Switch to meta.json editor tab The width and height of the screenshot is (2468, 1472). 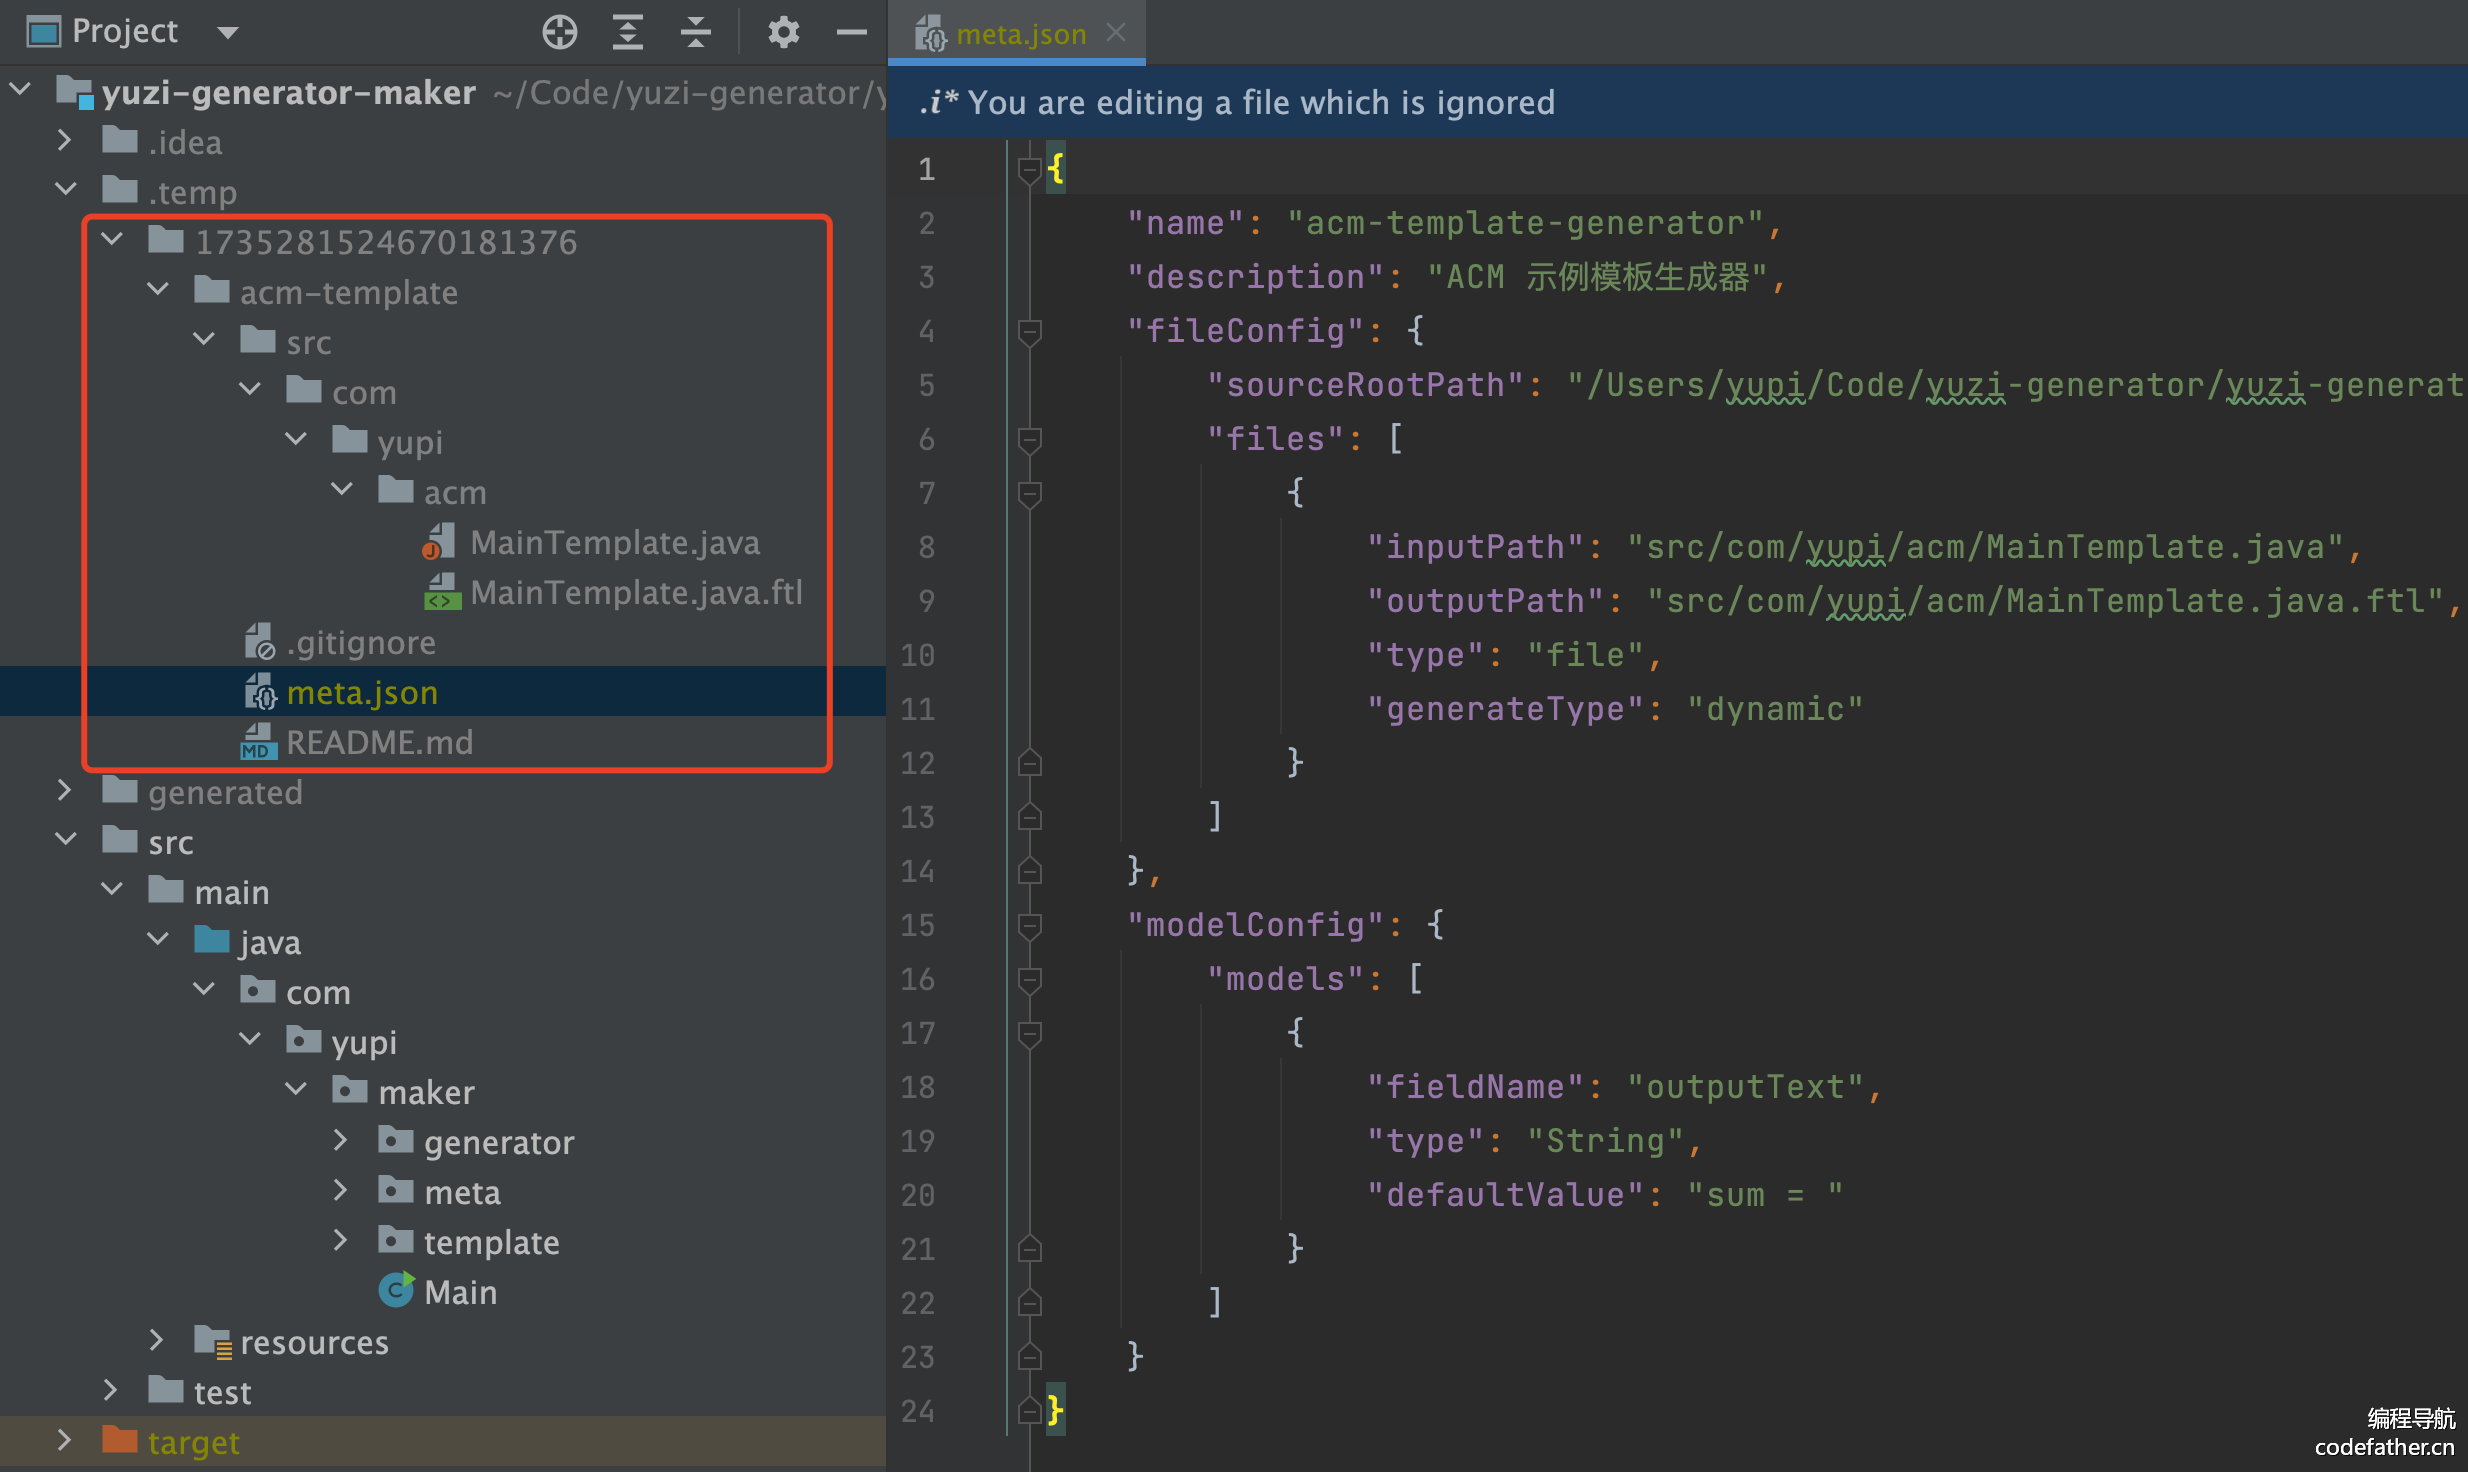(1020, 34)
